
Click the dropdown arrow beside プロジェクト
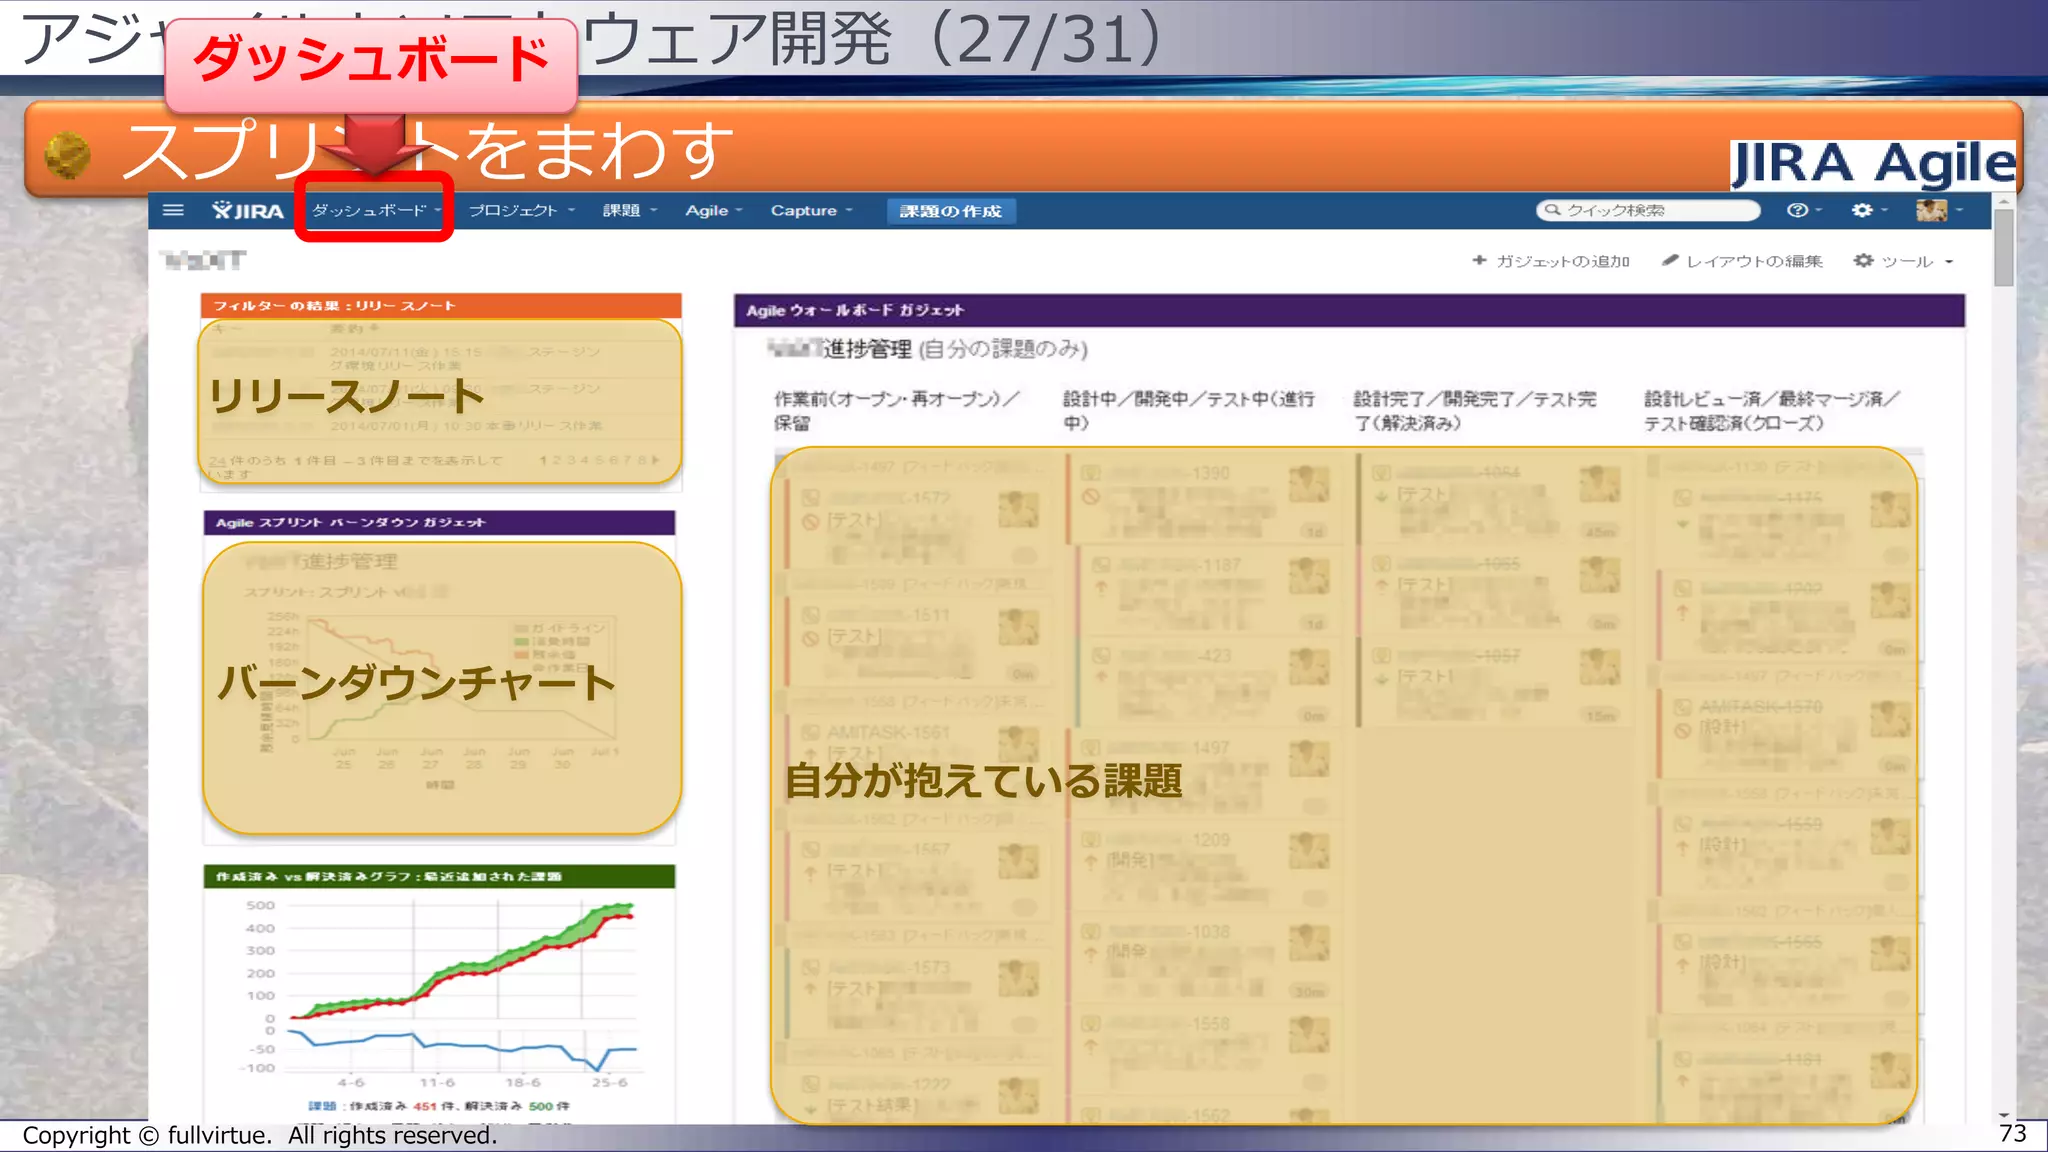[571, 211]
